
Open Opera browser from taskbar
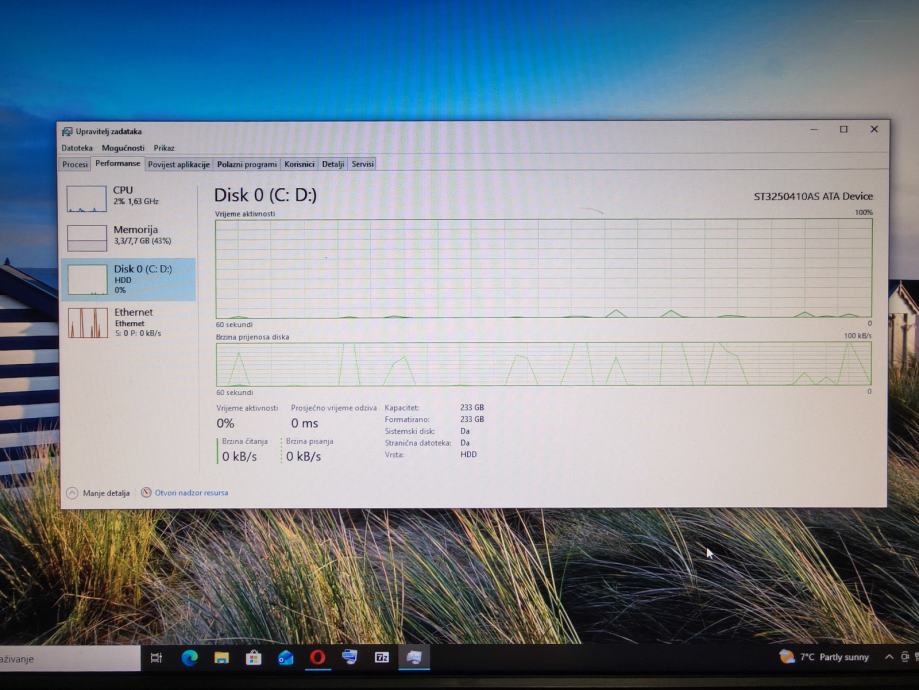click(x=318, y=657)
